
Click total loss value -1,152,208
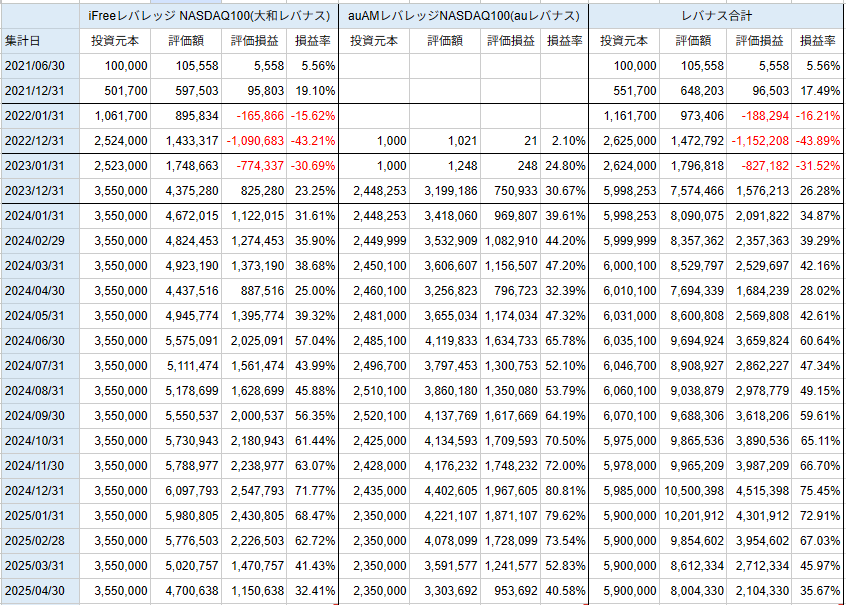coord(760,141)
